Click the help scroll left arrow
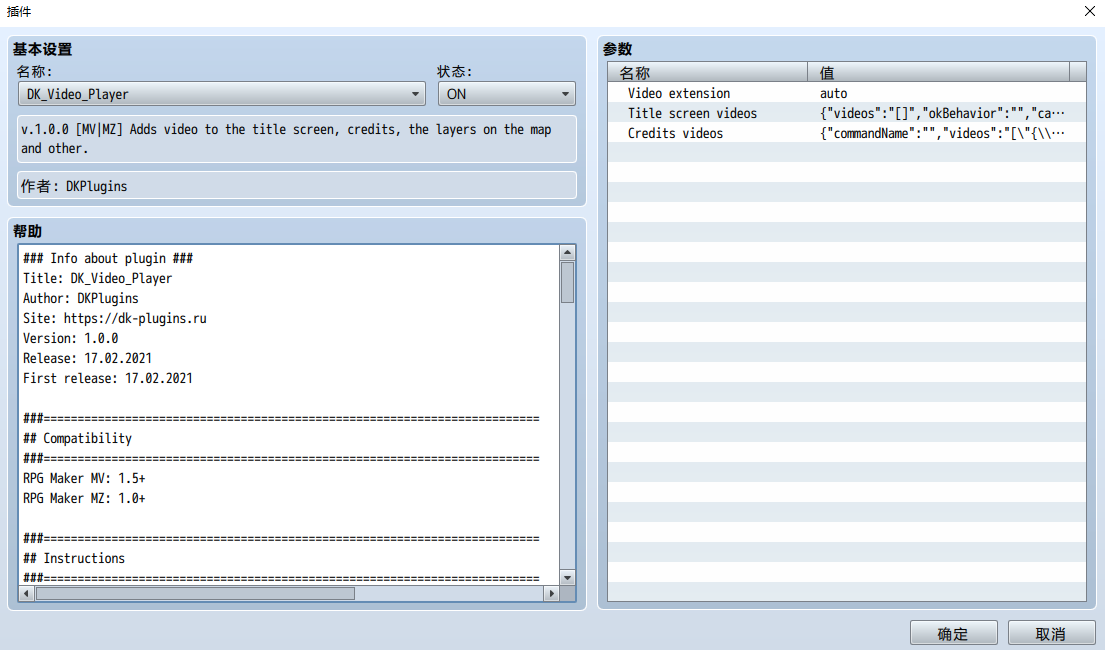The width and height of the screenshot is (1105, 650). coord(26,594)
